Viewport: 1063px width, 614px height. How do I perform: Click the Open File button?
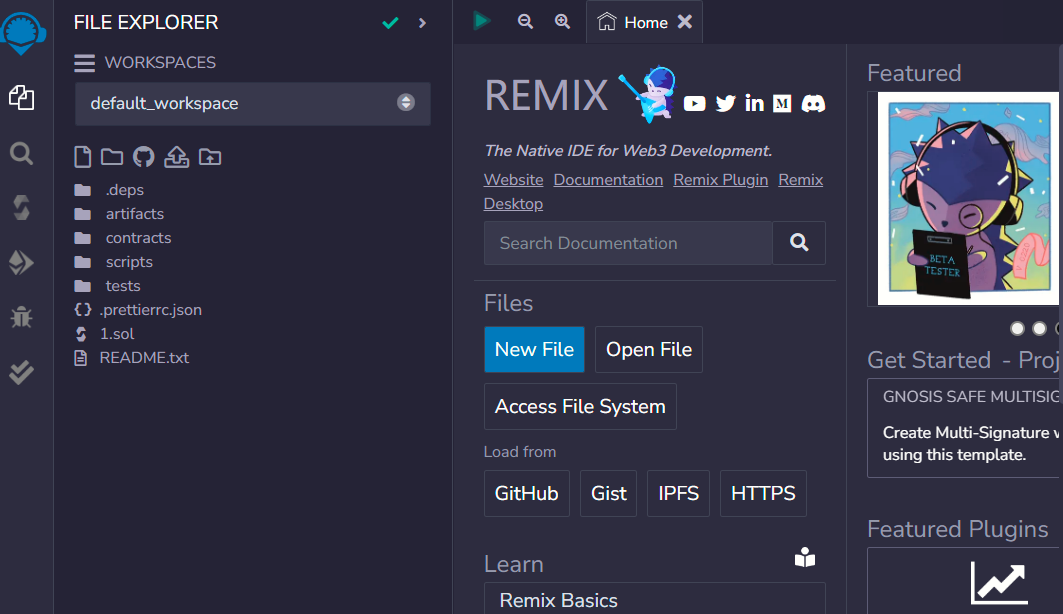tap(649, 350)
